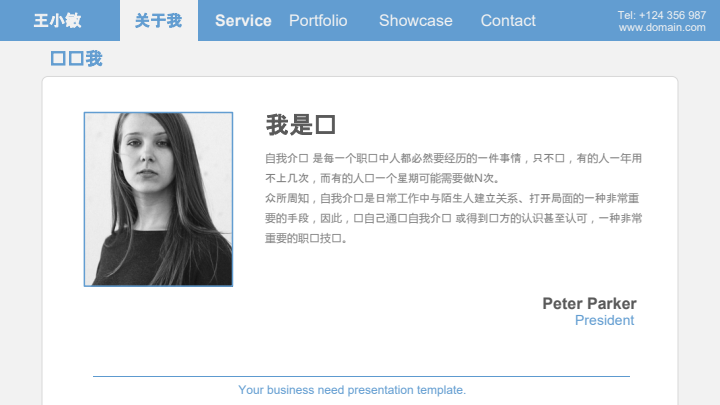Open the 关于我 tab
Viewport: 720px width, 405px height.
click(159, 21)
